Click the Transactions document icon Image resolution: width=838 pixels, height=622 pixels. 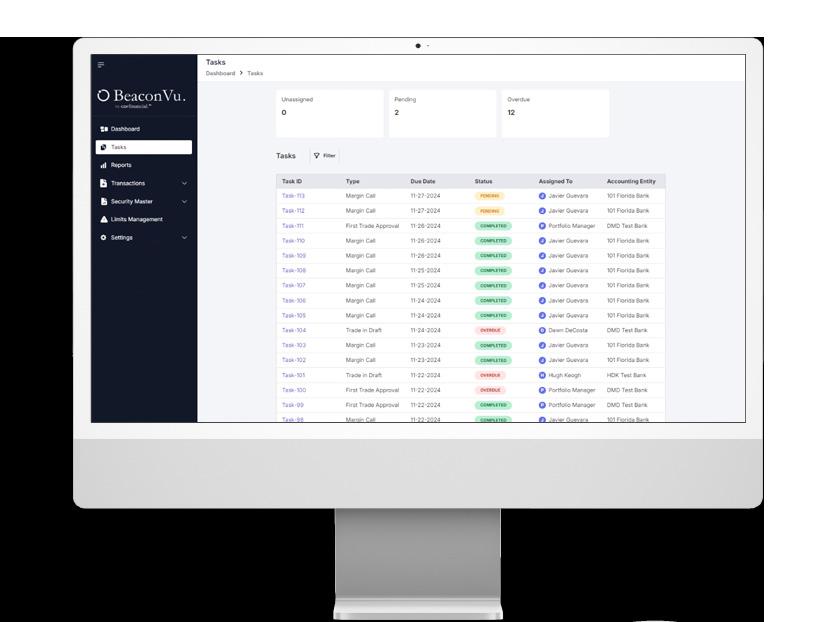click(104, 183)
